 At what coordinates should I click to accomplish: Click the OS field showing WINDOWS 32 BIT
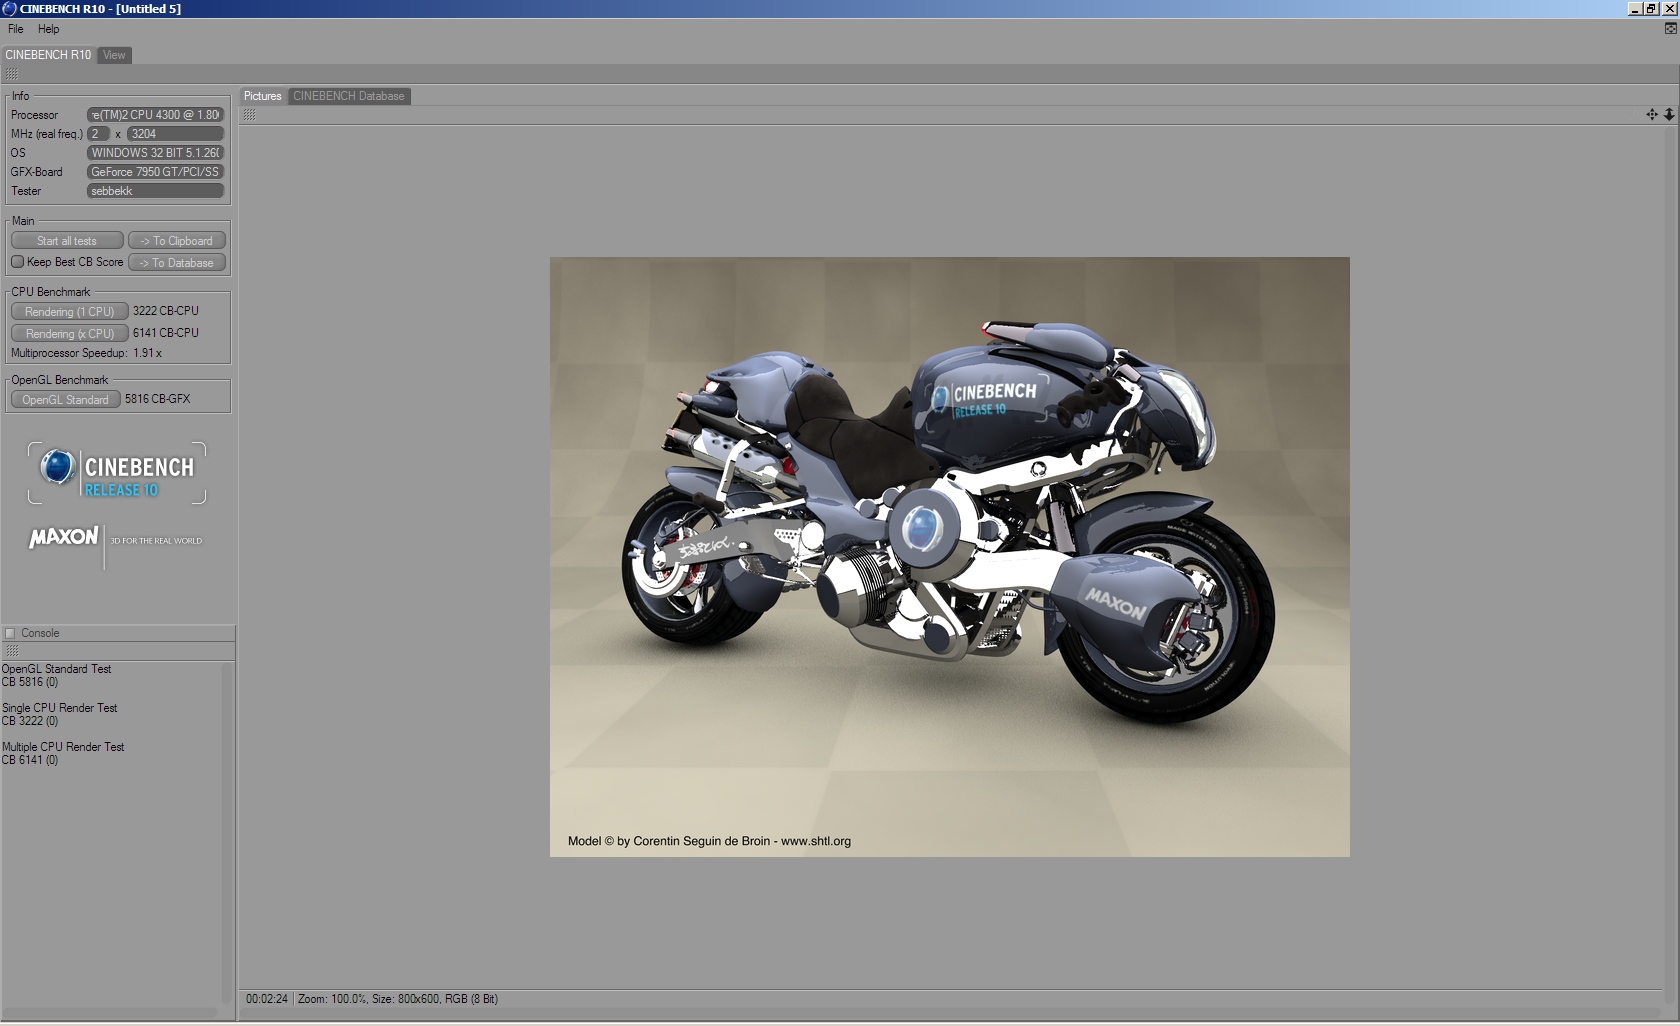tap(155, 153)
